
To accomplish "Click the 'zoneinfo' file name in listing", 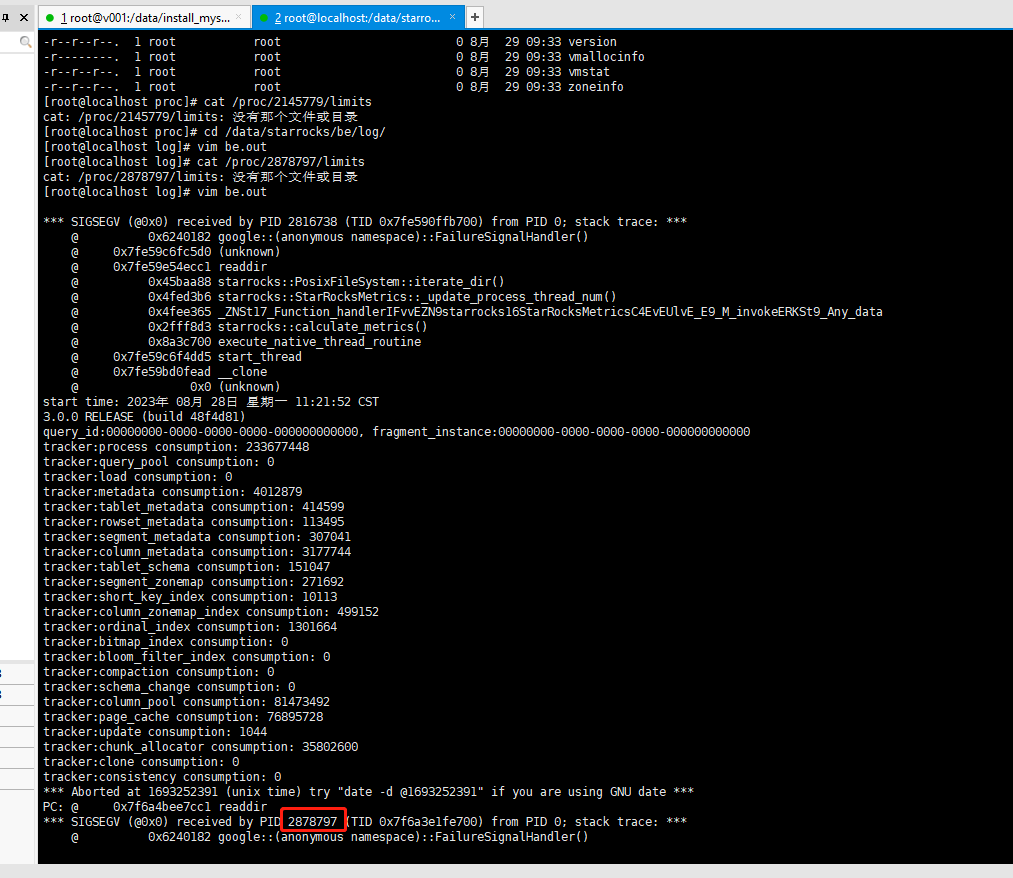I will point(596,87).
